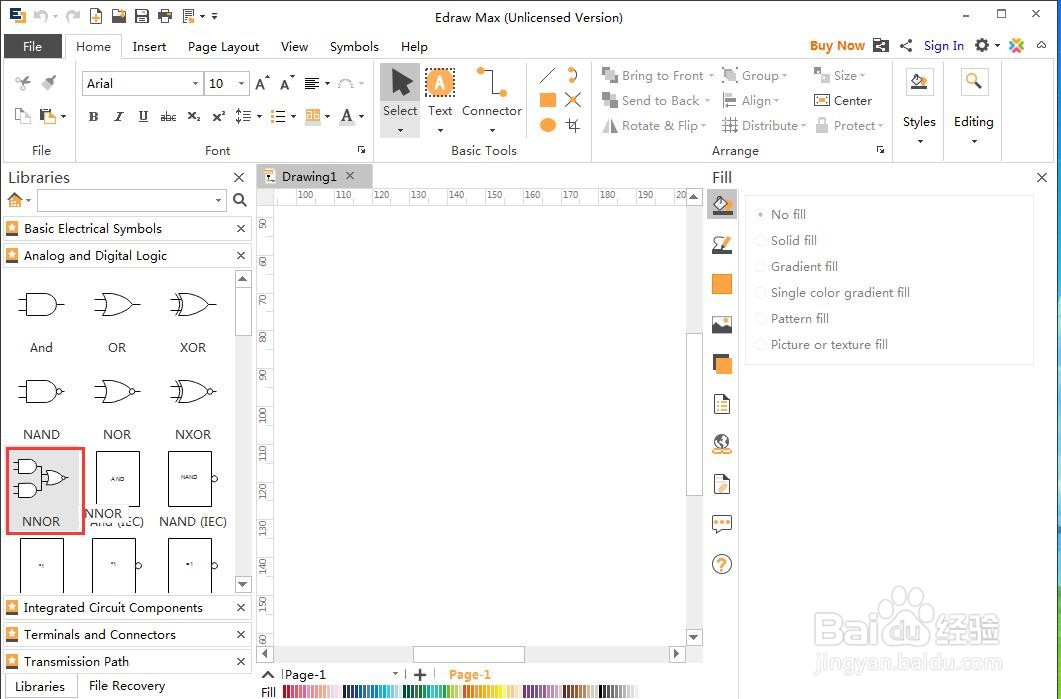1061x699 pixels.
Task: Switch to the Insert tab
Action: [x=150, y=46]
